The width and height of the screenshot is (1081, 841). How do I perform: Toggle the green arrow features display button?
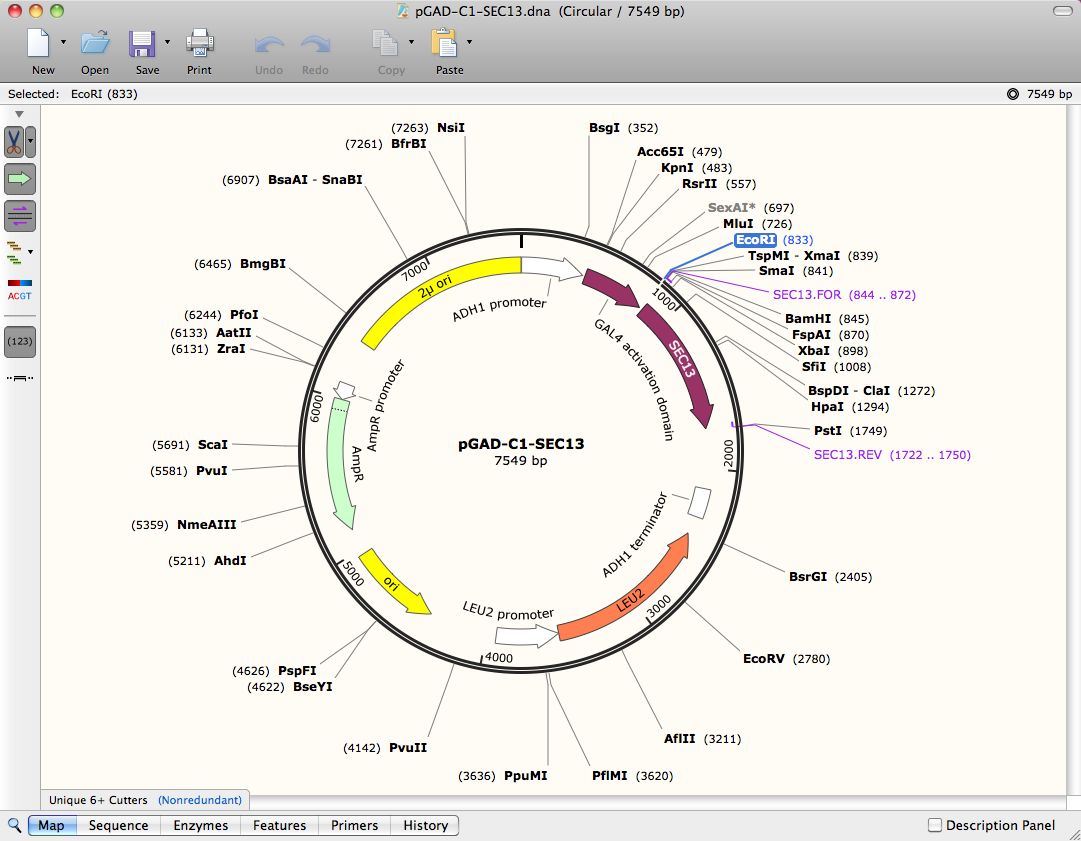[20, 178]
